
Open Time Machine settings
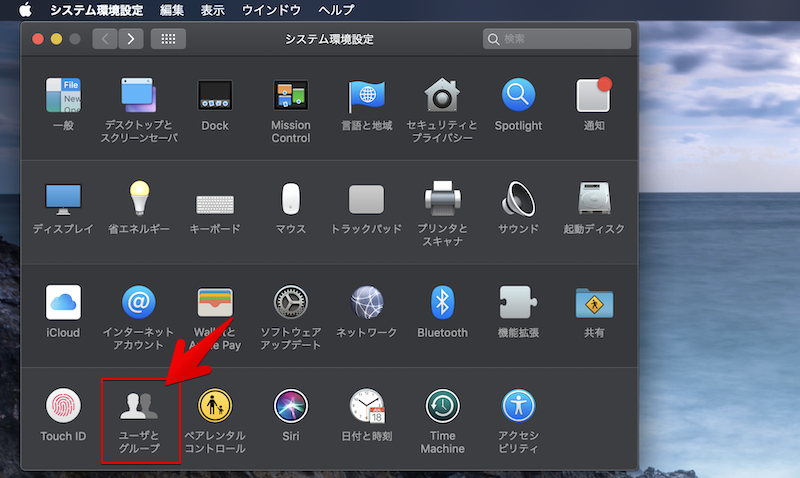pyautogui.click(x=442, y=406)
